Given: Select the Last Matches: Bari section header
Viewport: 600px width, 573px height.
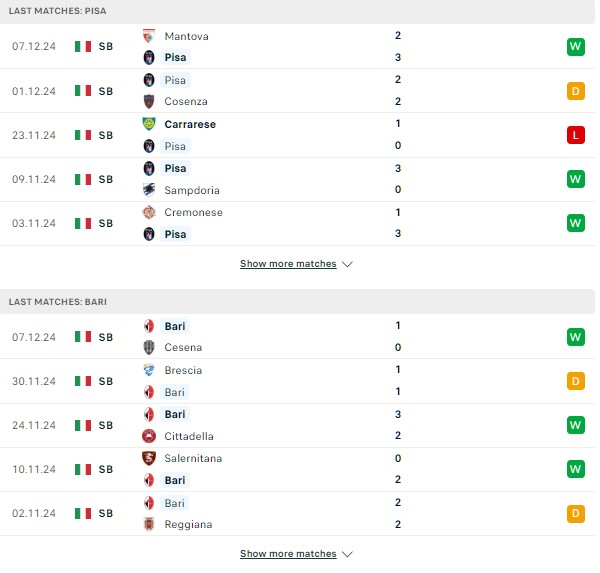Looking at the screenshot, I should (x=297, y=302).
